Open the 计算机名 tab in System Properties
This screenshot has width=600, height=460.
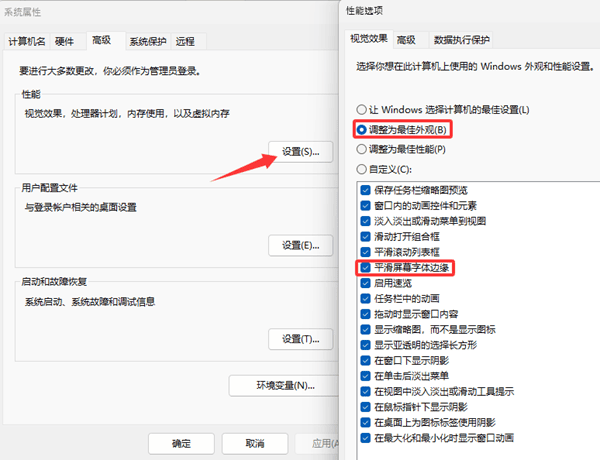27,41
